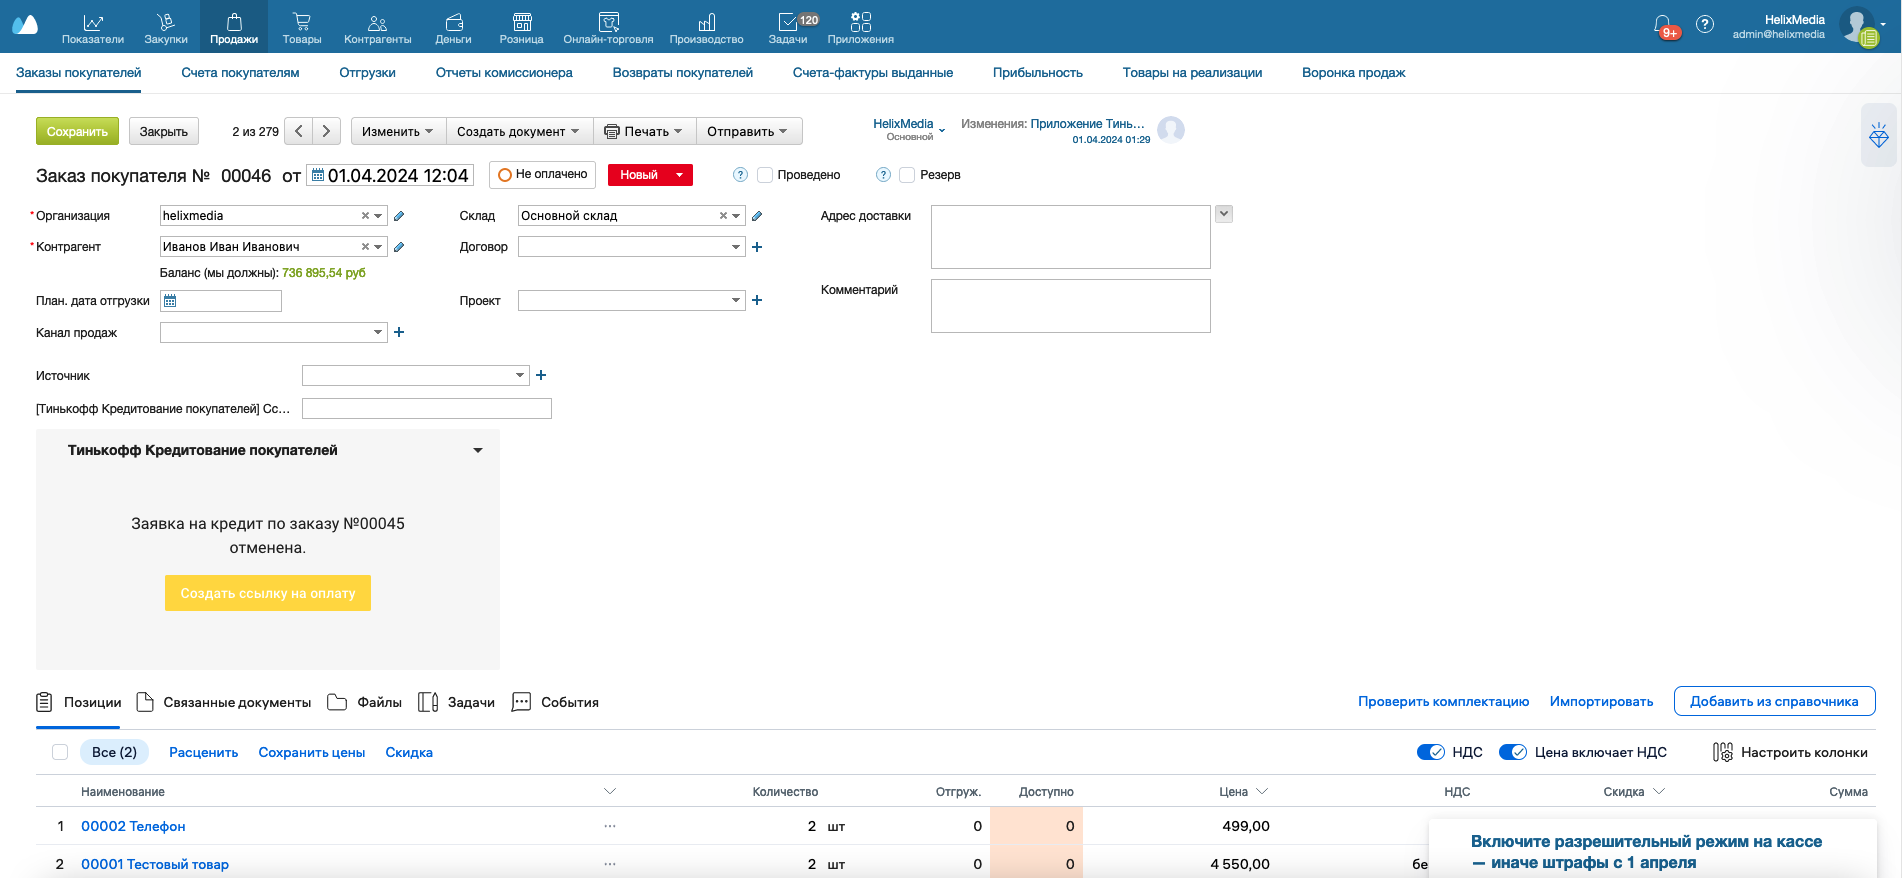Click Добавить из справочника button
This screenshot has width=1902, height=878.
click(1774, 701)
